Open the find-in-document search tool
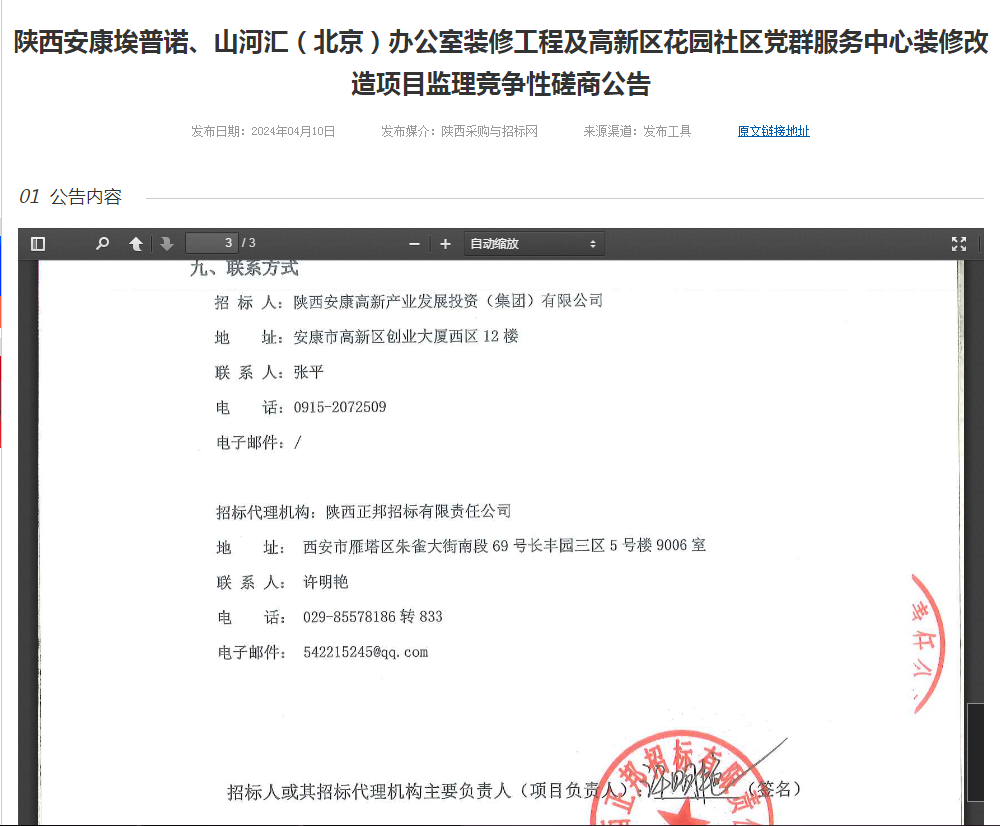 point(102,244)
